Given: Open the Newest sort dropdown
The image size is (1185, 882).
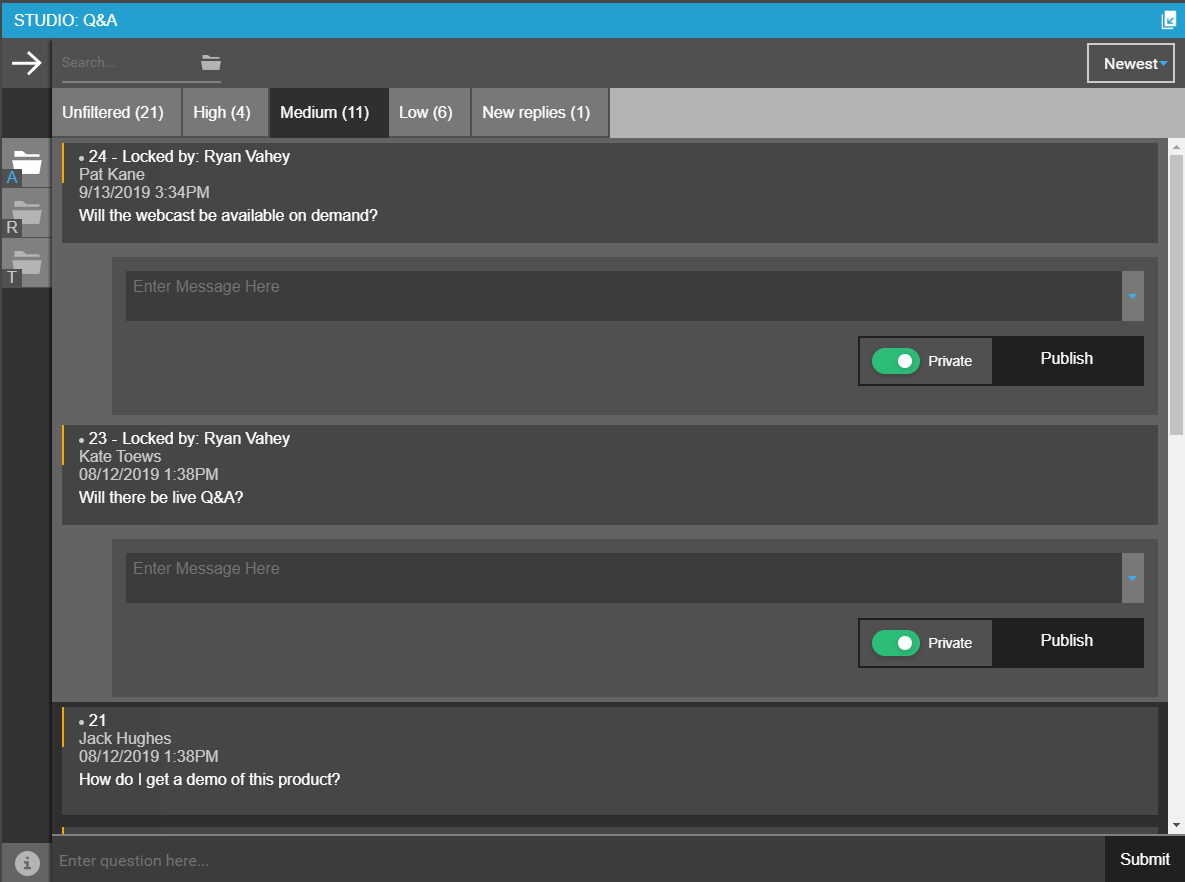Looking at the screenshot, I should (x=1130, y=64).
